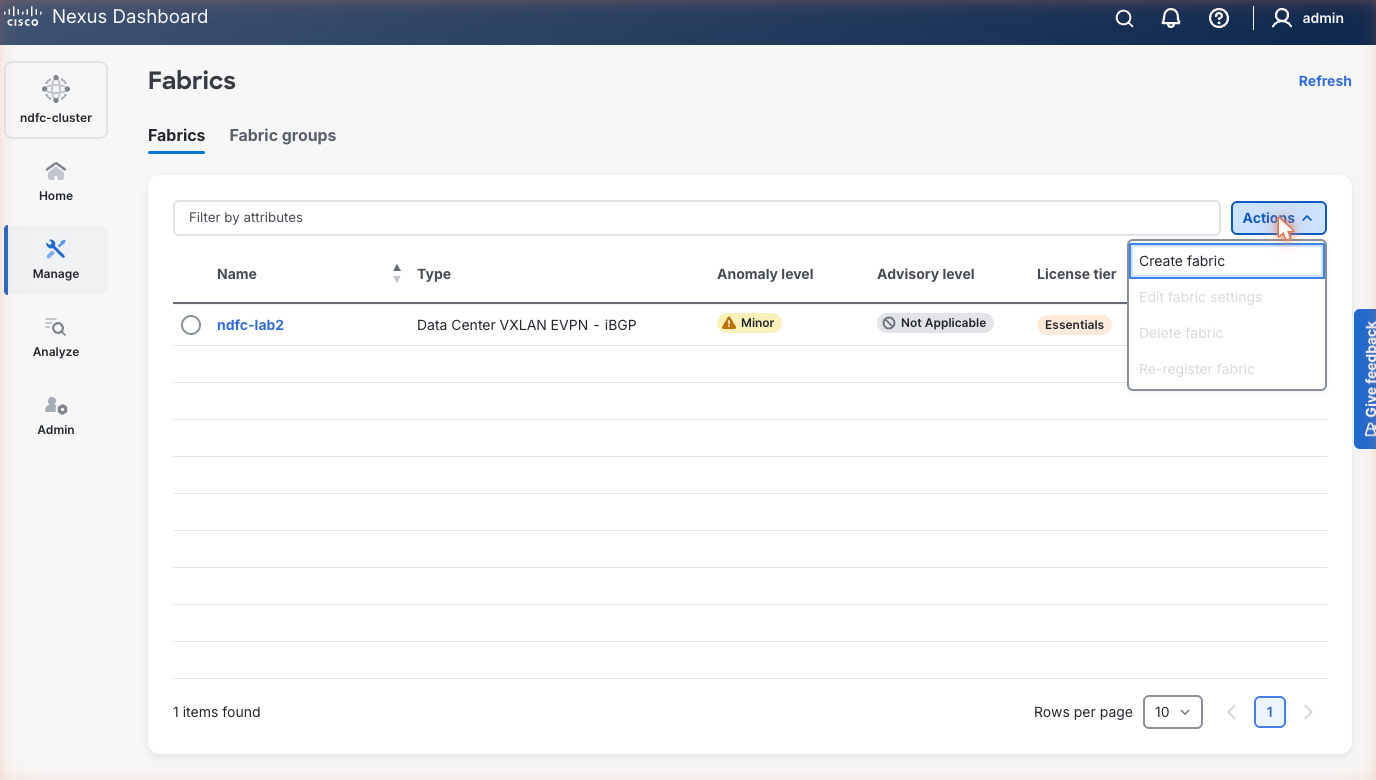Open the notifications bell
Viewport: 1376px width, 780px height.
coord(1171,18)
